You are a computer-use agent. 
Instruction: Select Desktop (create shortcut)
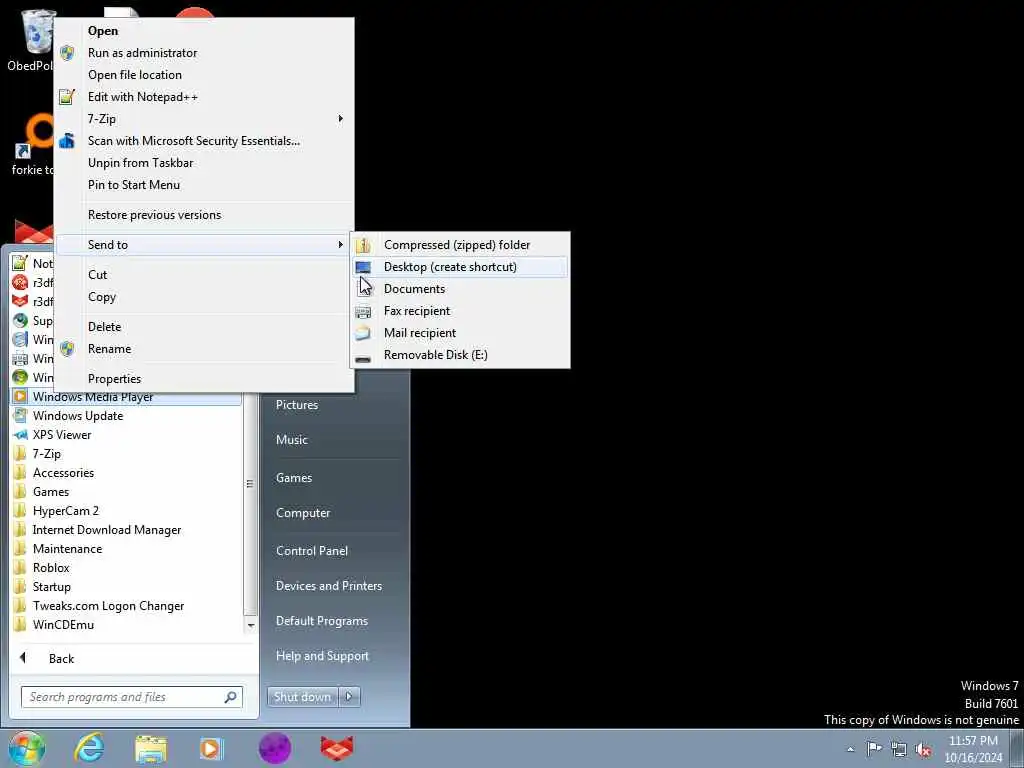tap(460, 267)
